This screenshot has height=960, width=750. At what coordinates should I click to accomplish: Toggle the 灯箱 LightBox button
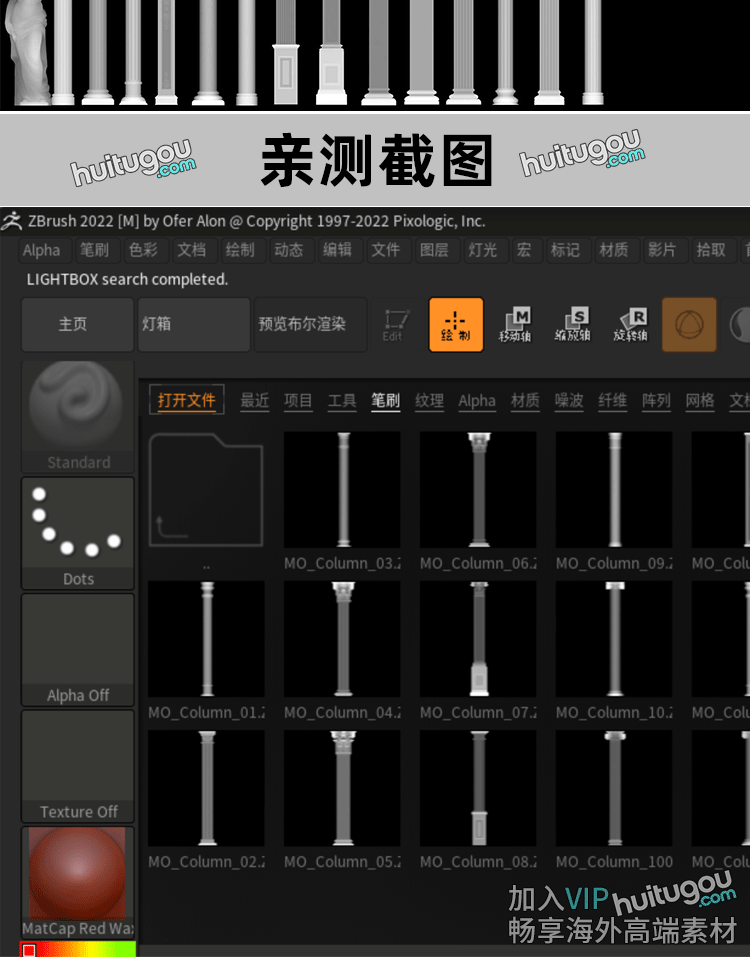coord(194,324)
